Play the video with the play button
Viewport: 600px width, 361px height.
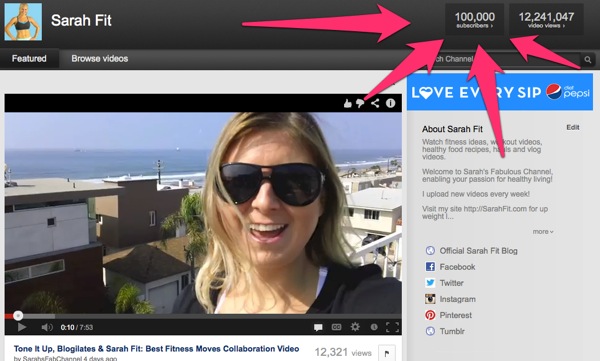point(22,327)
